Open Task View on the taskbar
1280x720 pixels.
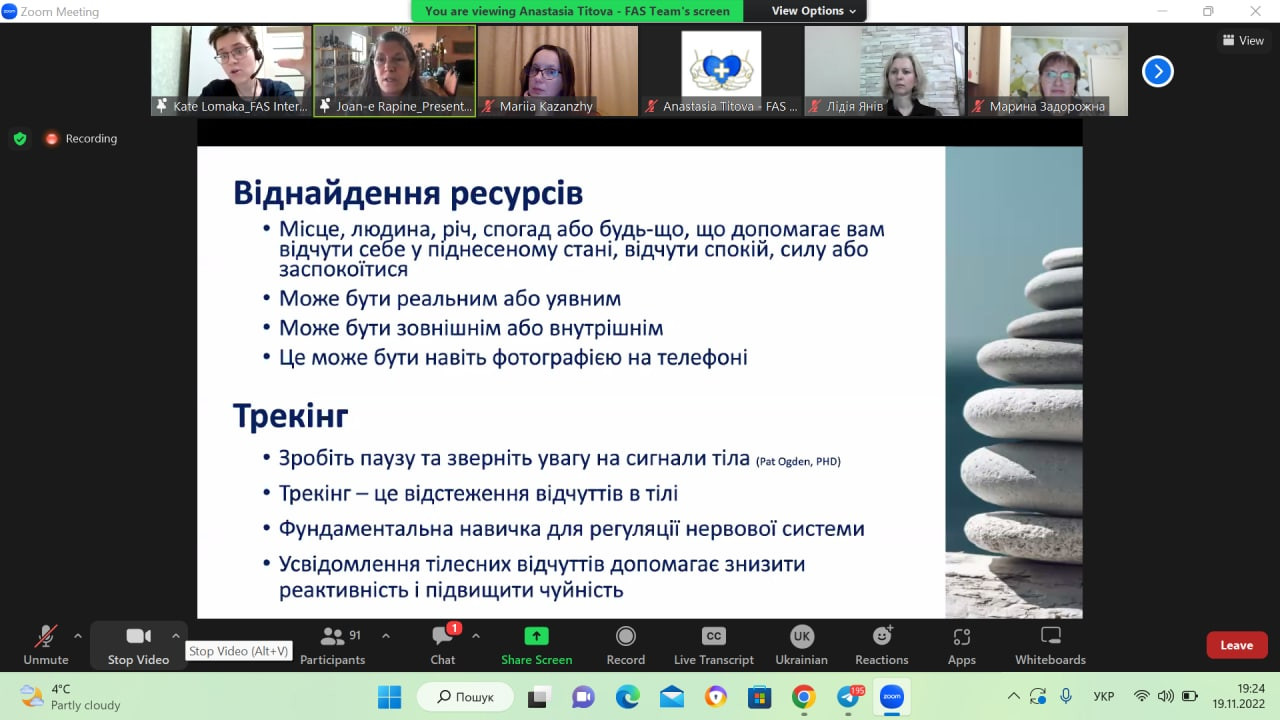pos(538,697)
